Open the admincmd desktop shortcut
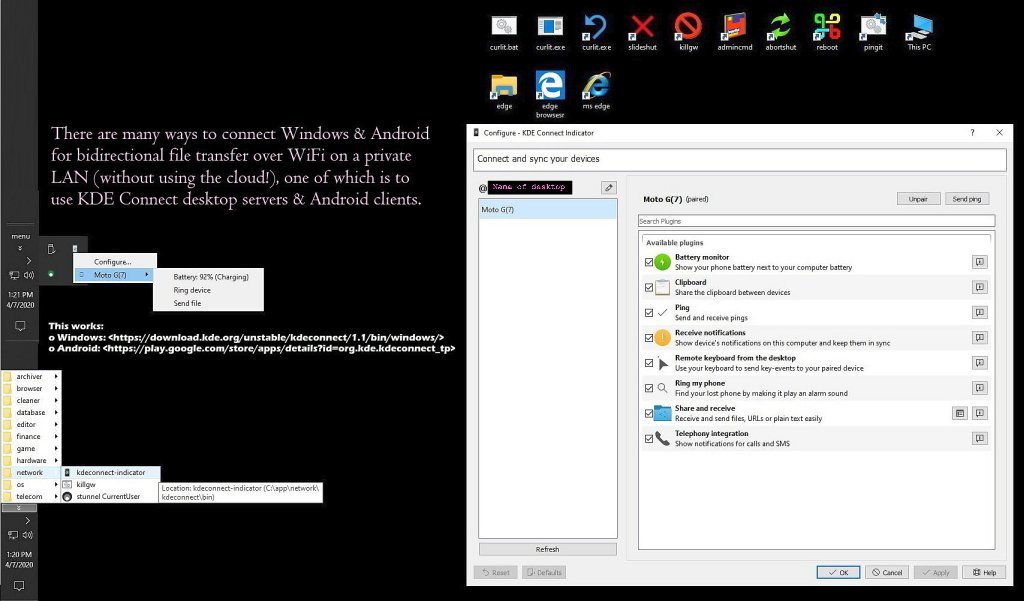The height and width of the screenshot is (601, 1024). click(735, 33)
